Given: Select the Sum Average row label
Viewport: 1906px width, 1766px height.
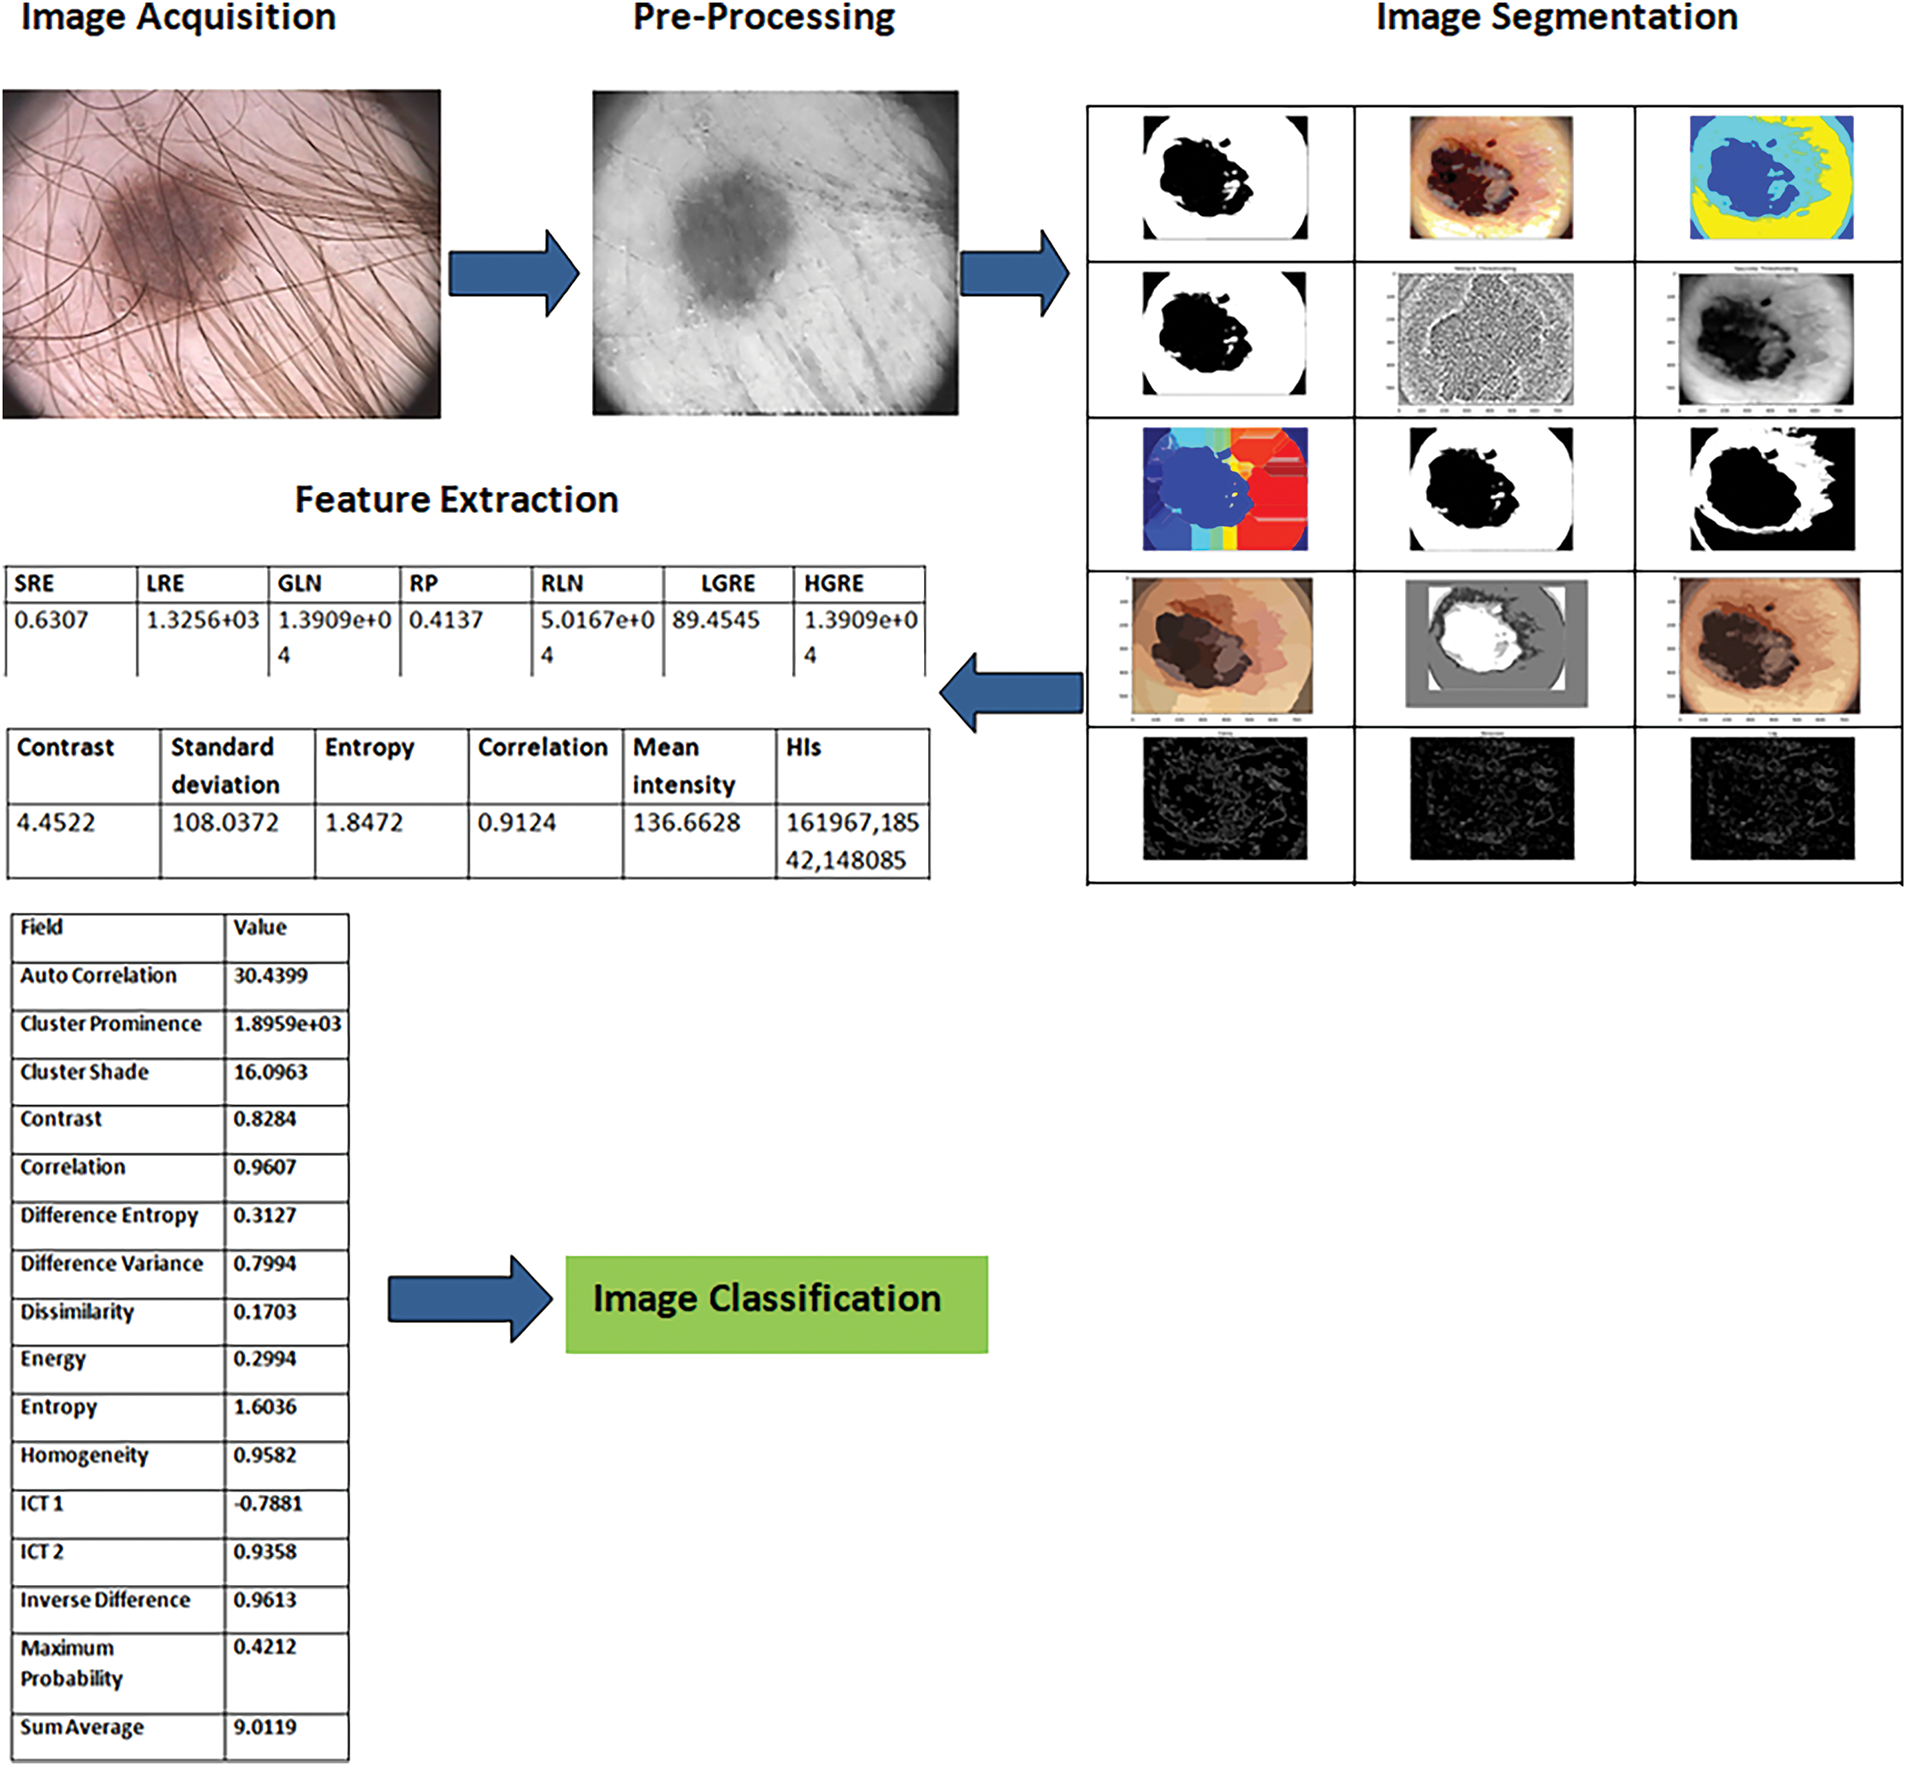Looking at the screenshot, I should (82, 1727).
